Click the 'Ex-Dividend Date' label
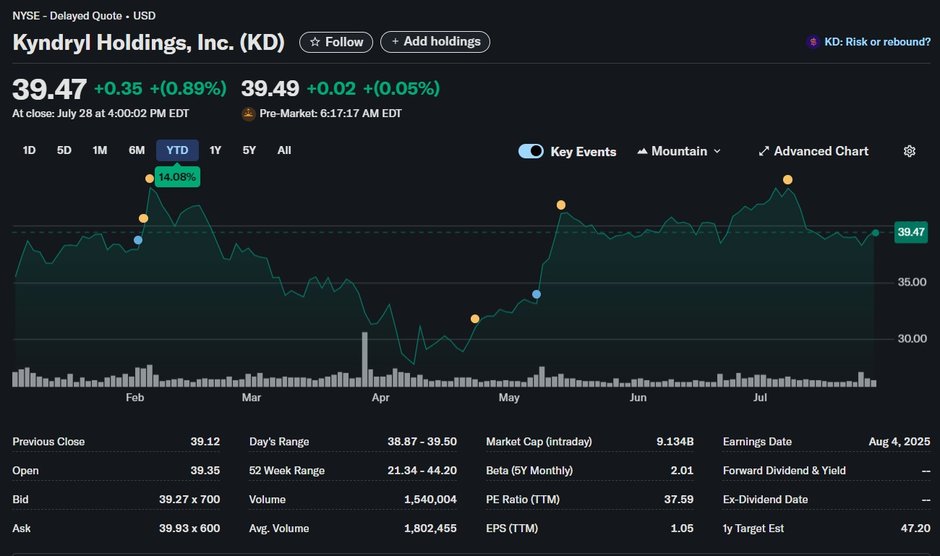Screen dimensions: 940x556 tap(766, 499)
